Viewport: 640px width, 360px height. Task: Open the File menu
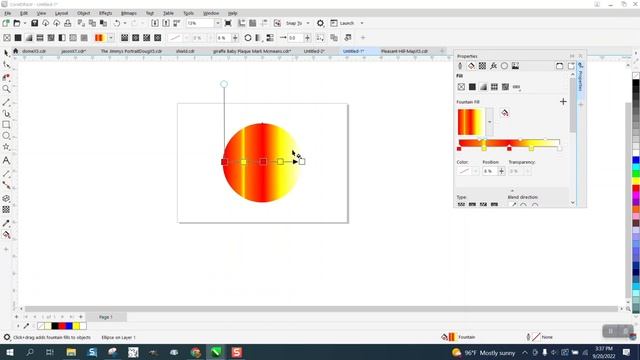click(7, 13)
